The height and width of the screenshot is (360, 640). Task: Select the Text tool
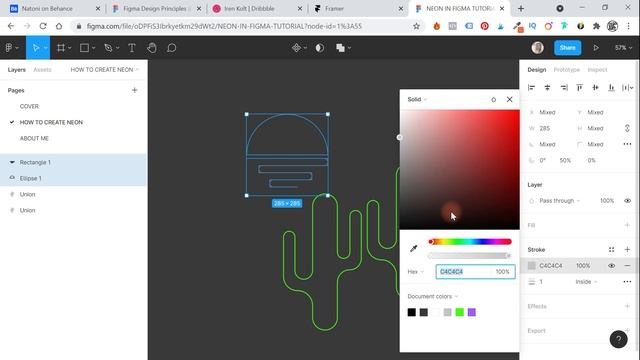132,48
